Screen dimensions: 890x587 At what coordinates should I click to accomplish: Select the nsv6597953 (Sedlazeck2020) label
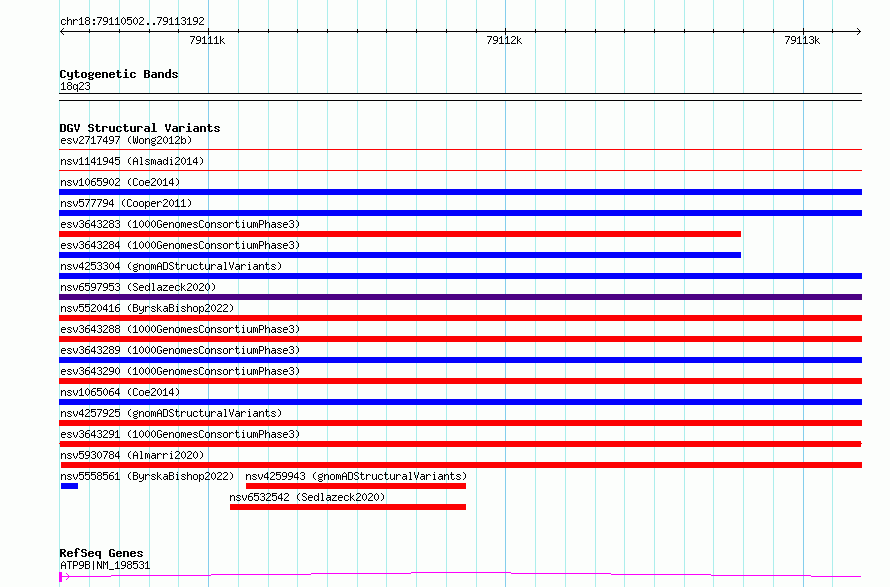coord(138,287)
